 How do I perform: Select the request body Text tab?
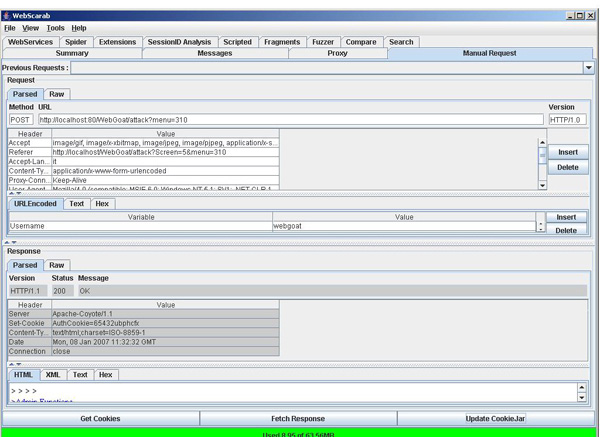[77, 204]
